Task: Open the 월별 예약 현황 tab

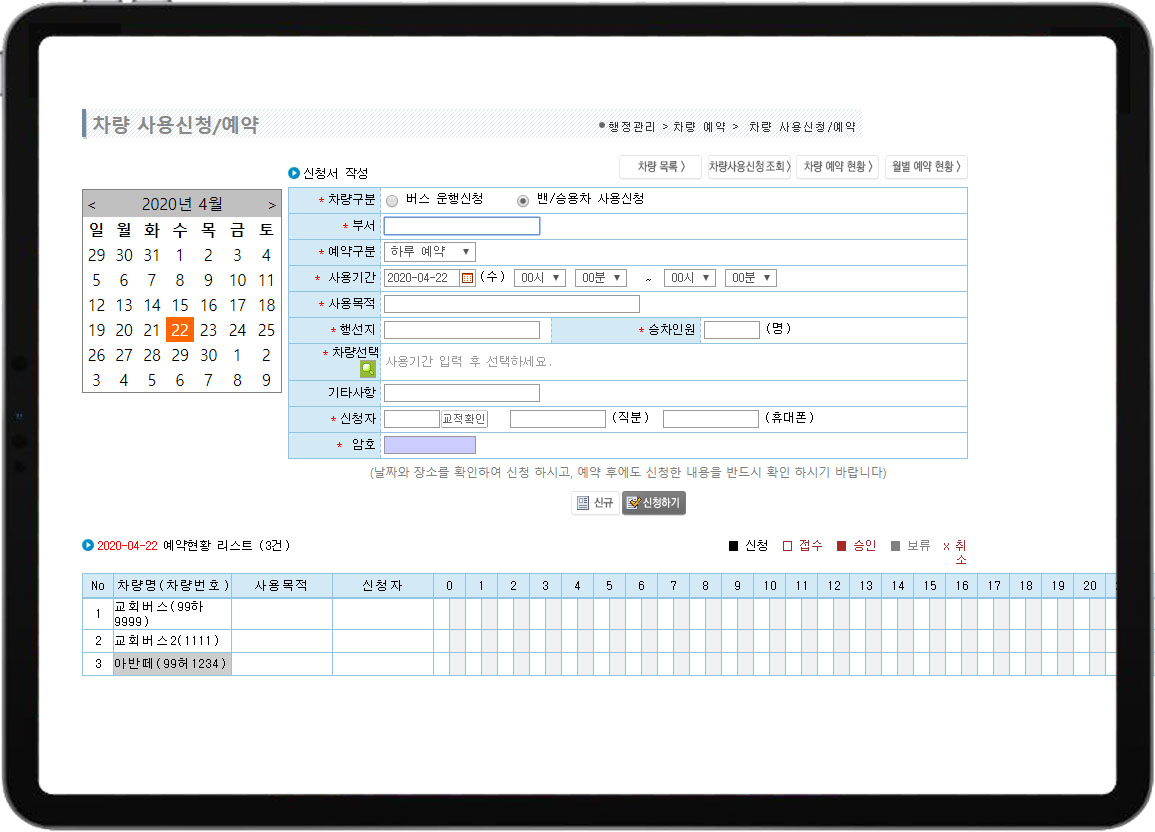Action: click(x=925, y=167)
